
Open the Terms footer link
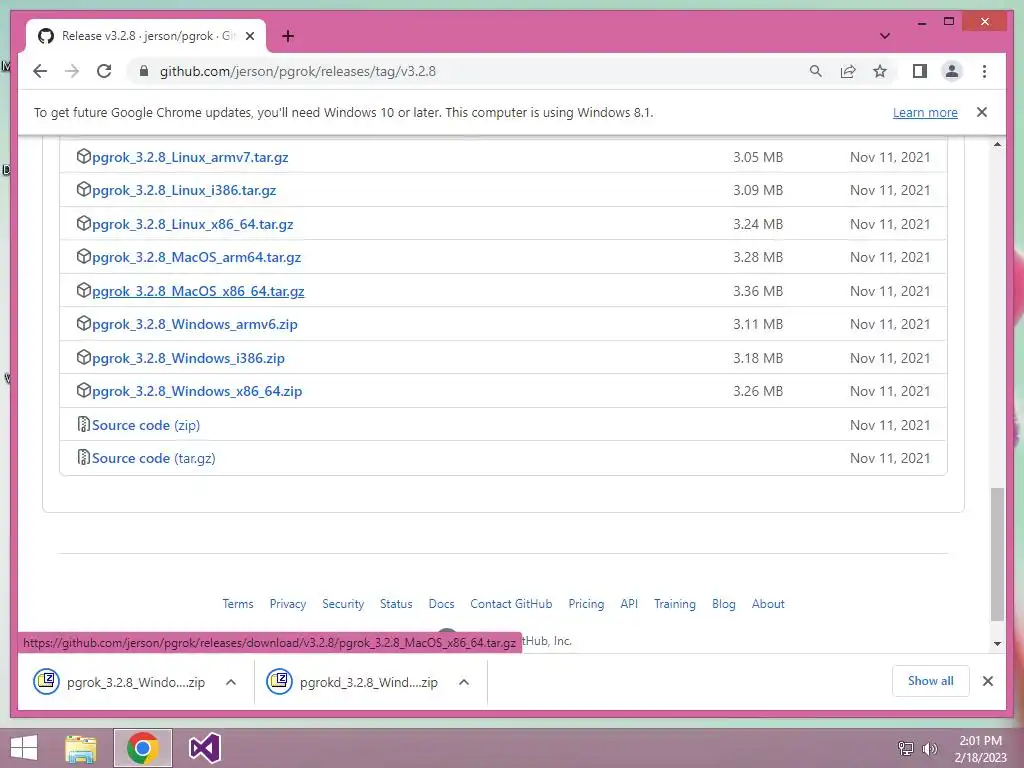coord(238,604)
